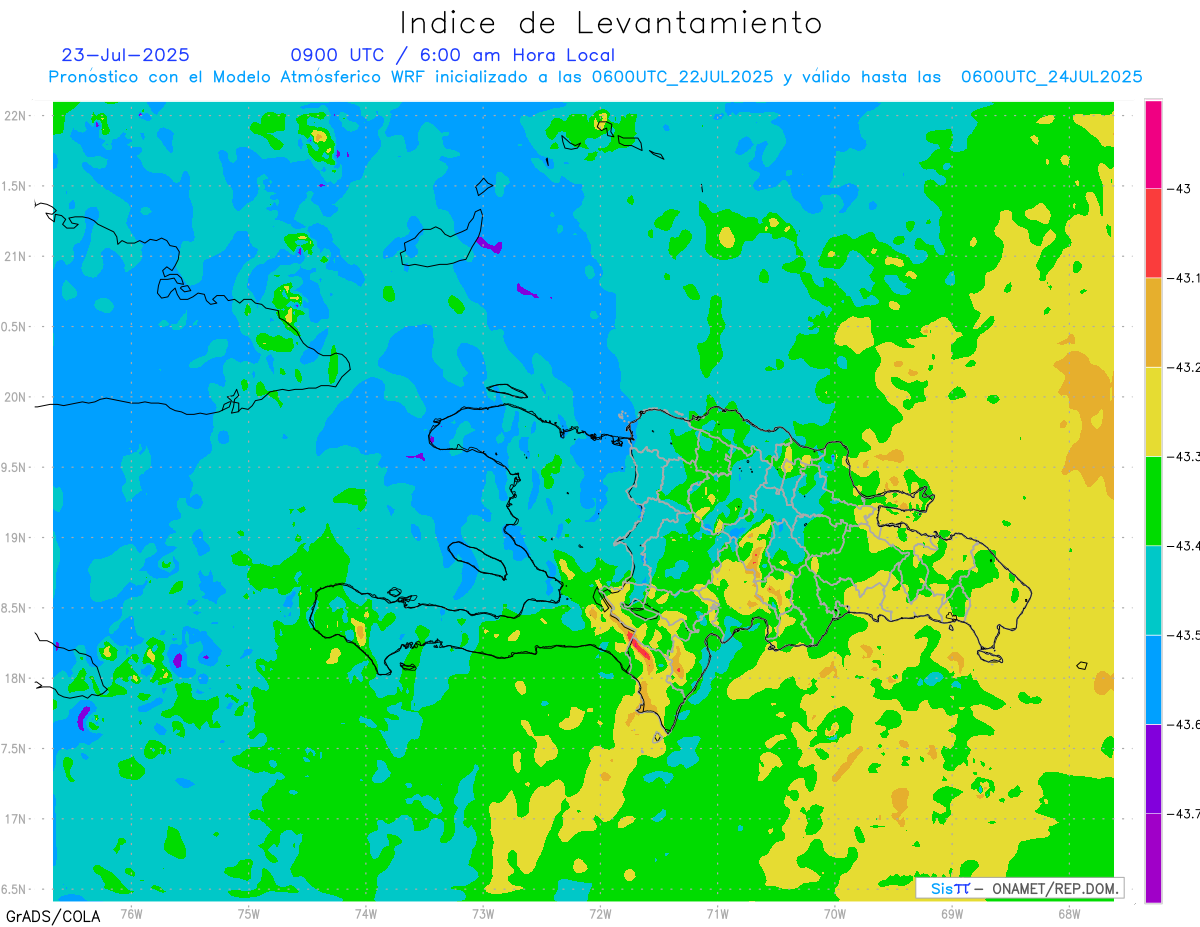Screen dimensions: 1200x927
Task: Click the title 'Indice de Levantamiento'
Action: (610, 22)
